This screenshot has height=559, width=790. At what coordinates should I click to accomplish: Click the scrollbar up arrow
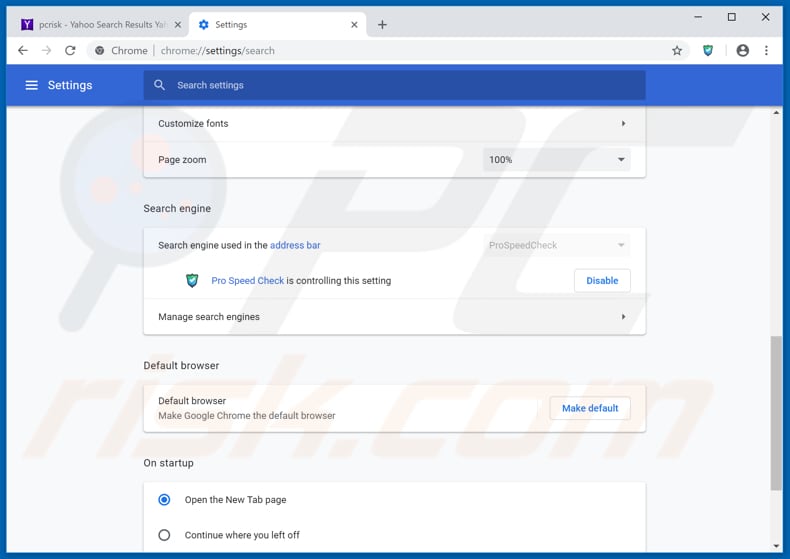(x=776, y=113)
